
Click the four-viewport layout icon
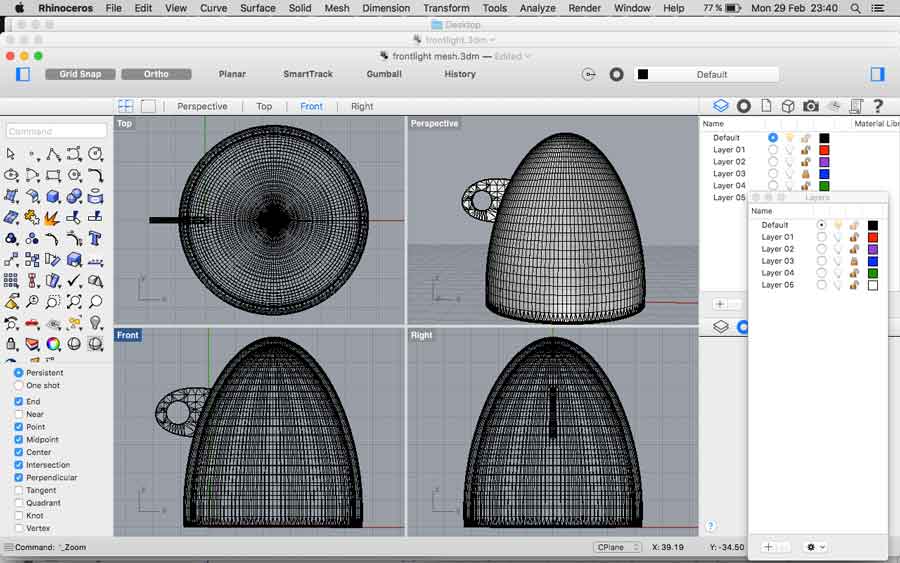[126, 106]
